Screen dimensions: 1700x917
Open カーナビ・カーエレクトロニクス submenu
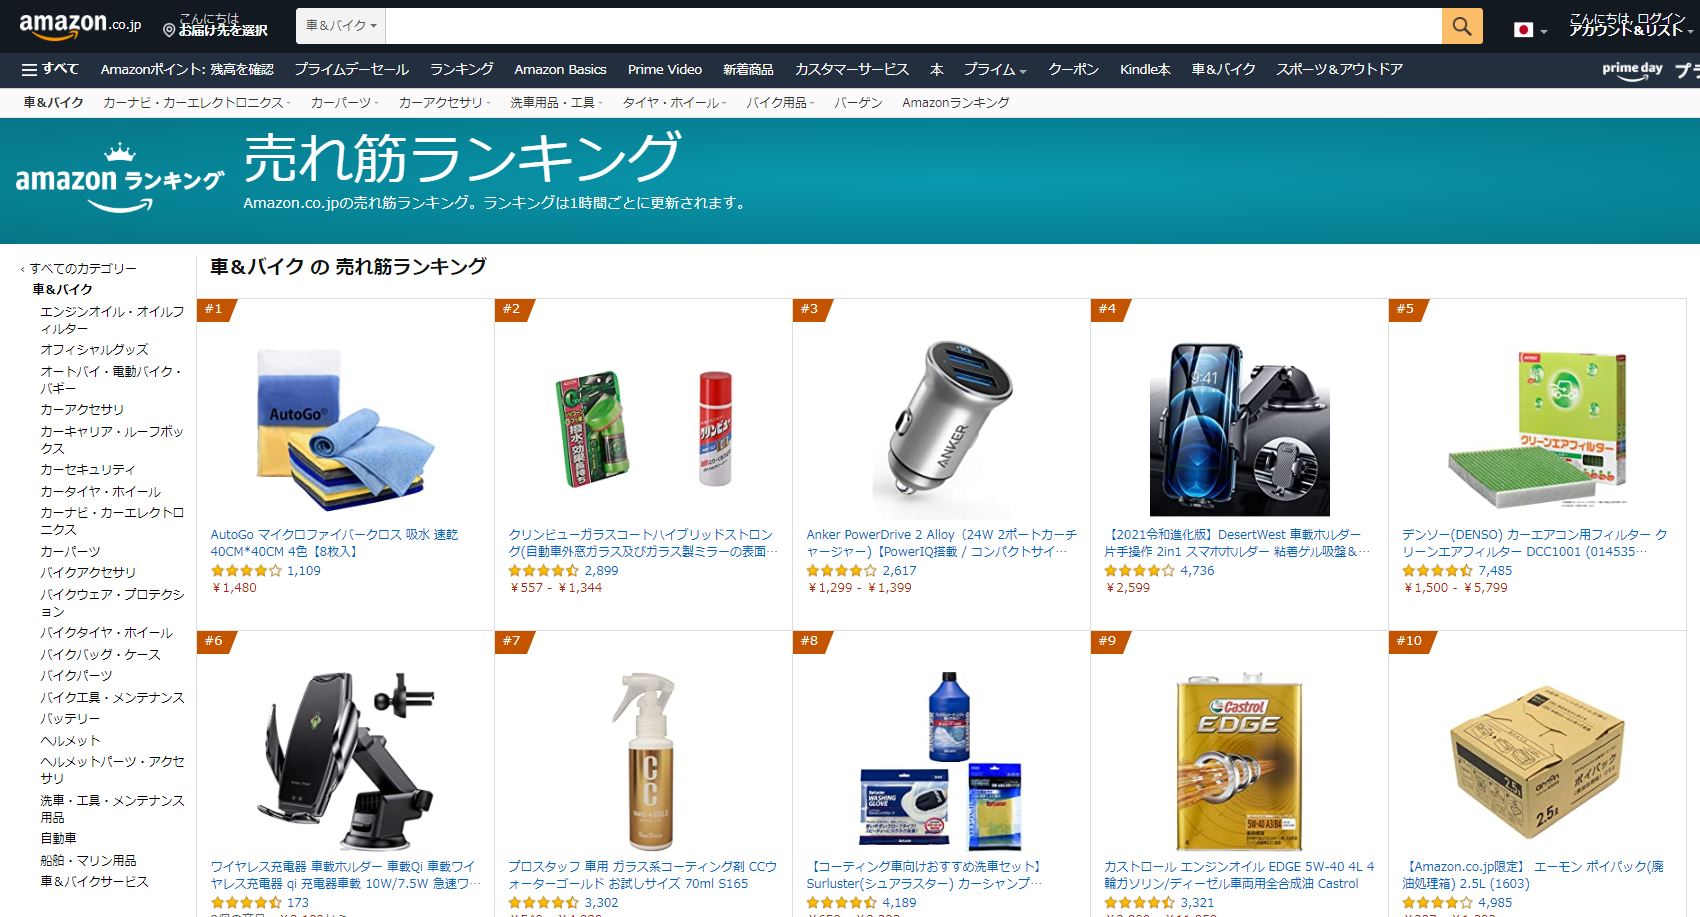(x=197, y=103)
